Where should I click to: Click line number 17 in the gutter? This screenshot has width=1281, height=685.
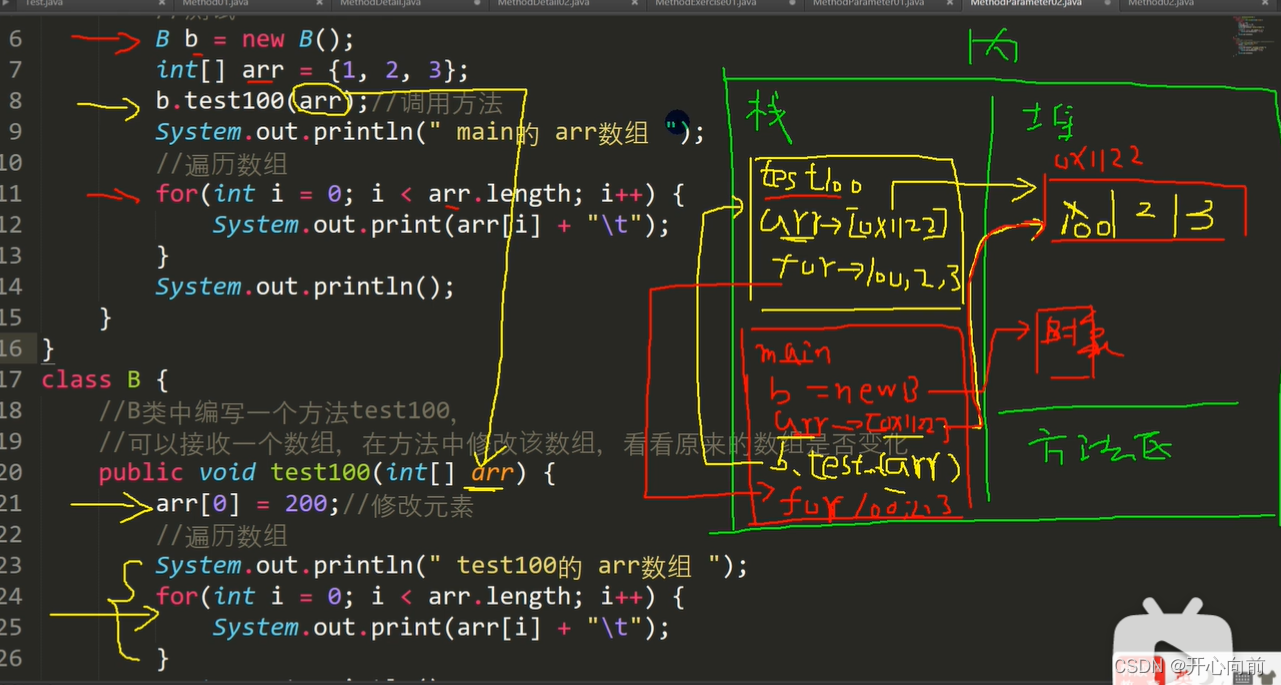[x=11, y=380]
